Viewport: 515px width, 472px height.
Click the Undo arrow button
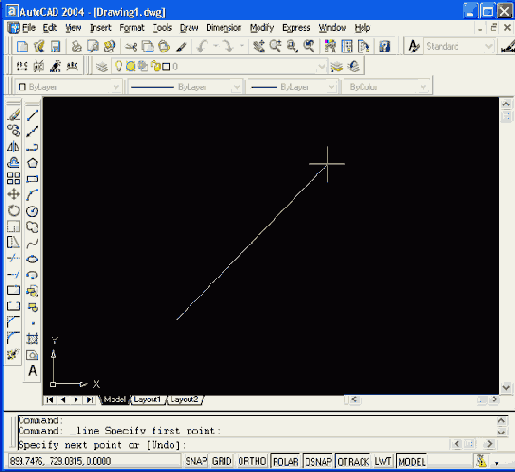[202, 46]
